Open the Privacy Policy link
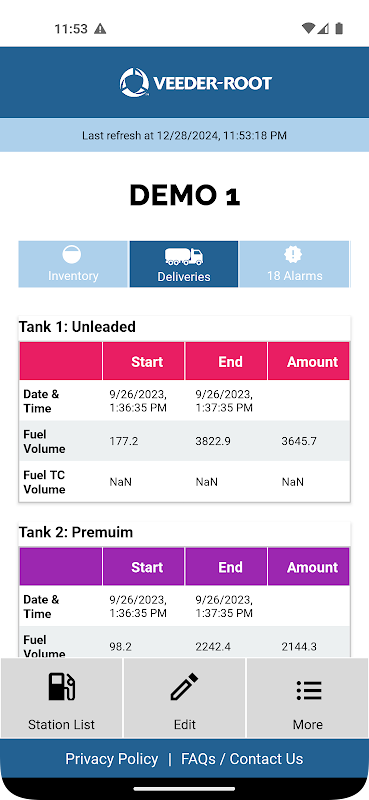This screenshot has height=800, width=369. click(112, 759)
